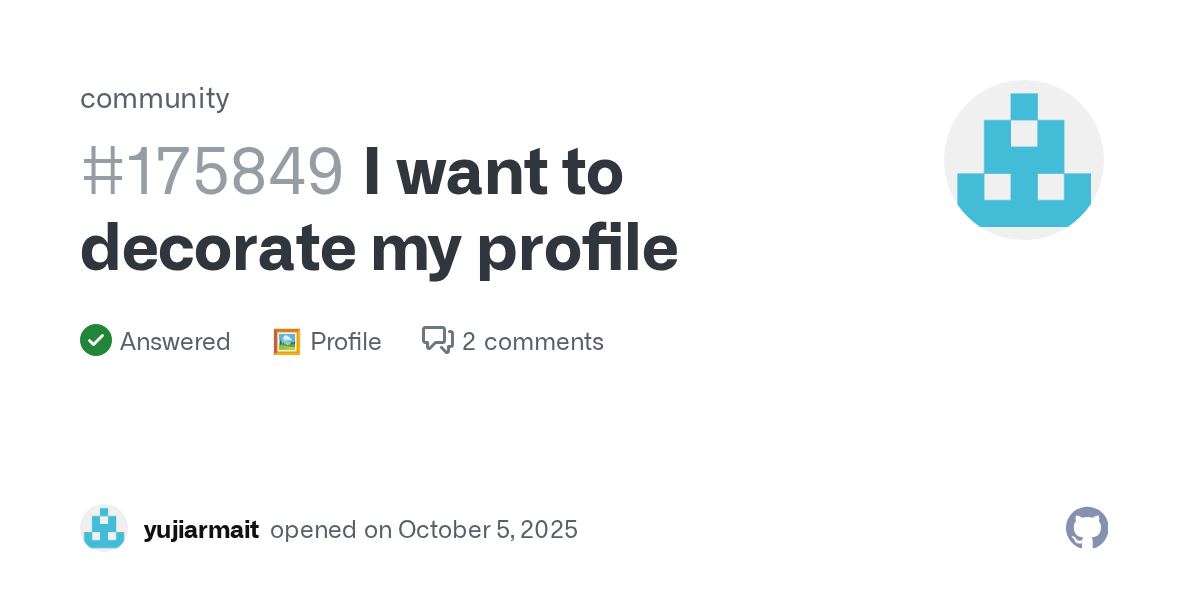Click the small yujiarmait avatar beside username

[104, 529]
